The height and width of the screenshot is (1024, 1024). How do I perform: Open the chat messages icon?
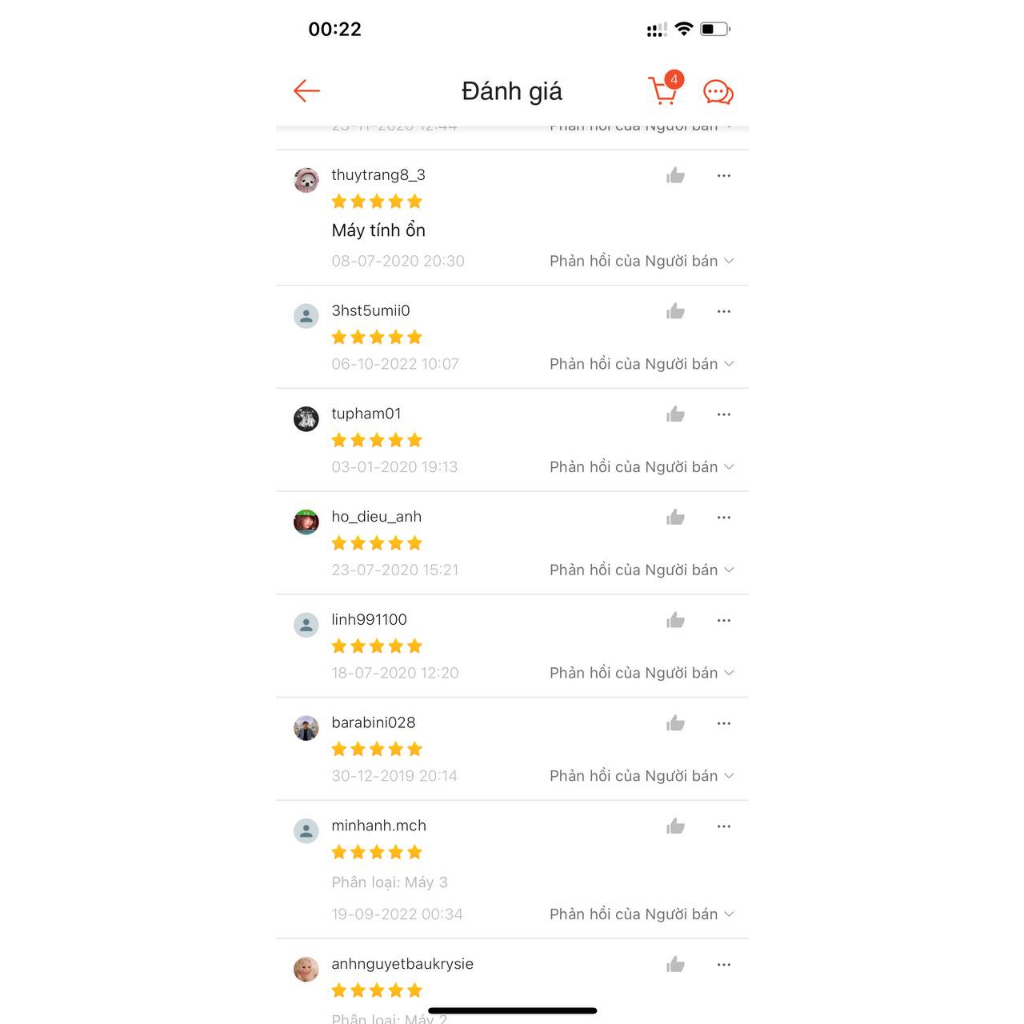pos(718,92)
